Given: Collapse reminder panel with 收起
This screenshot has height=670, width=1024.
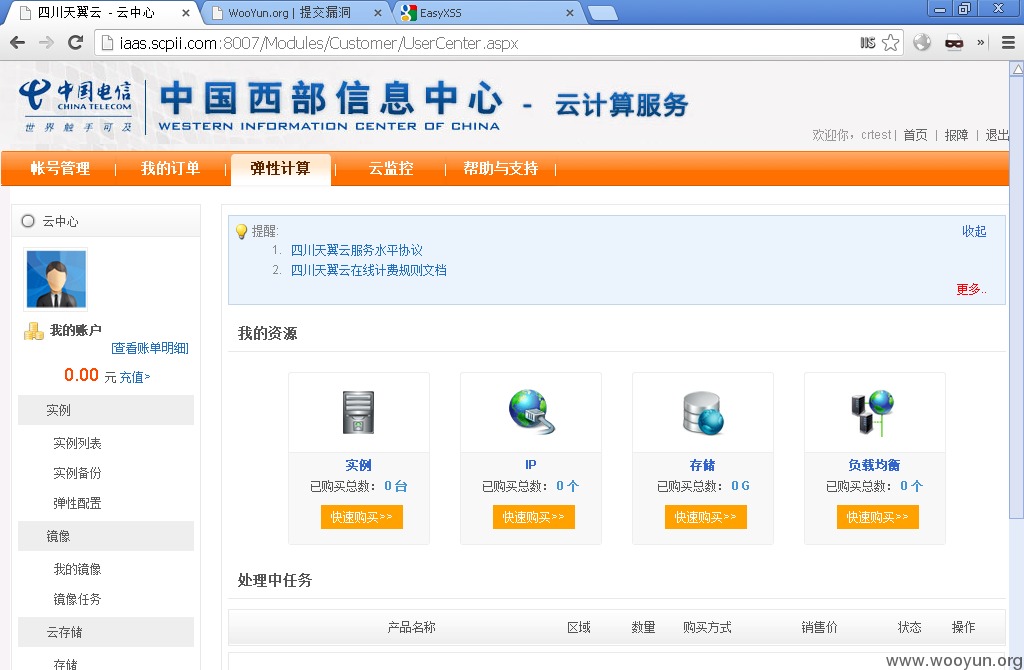Looking at the screenshot, I should pyautogui.click(x=974, y=231).
